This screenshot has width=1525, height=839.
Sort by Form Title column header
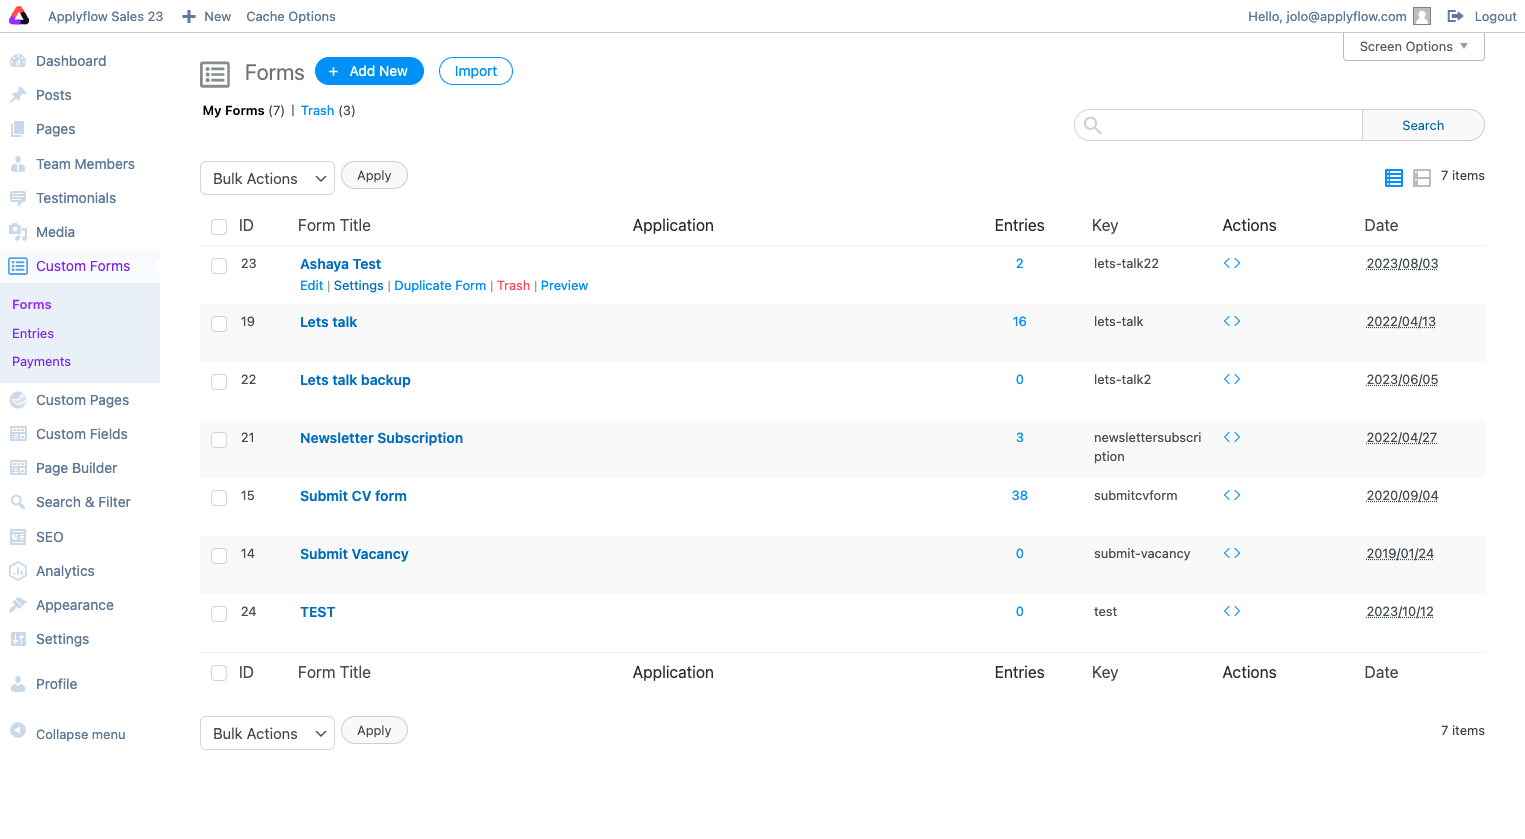[334, 225]
